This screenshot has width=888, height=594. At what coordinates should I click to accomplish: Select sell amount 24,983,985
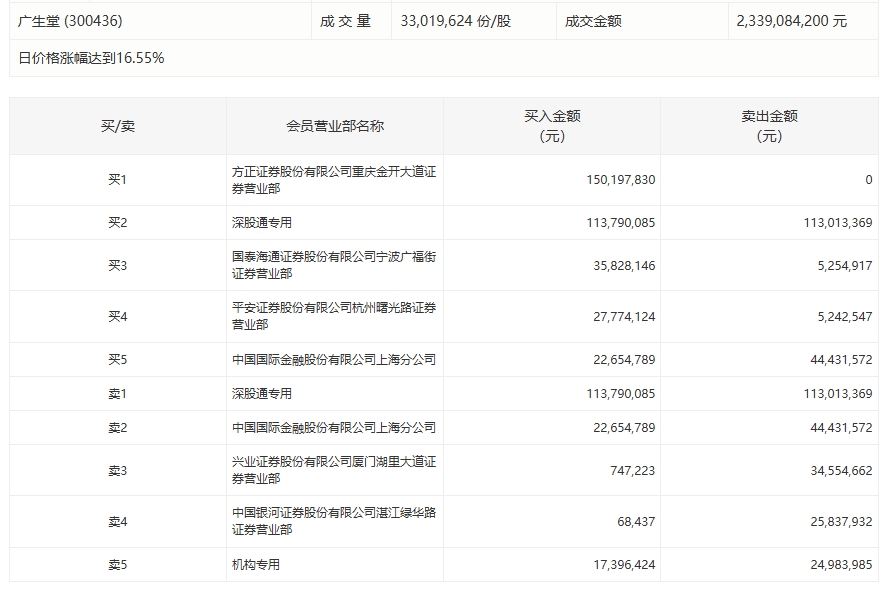[842, 565]
